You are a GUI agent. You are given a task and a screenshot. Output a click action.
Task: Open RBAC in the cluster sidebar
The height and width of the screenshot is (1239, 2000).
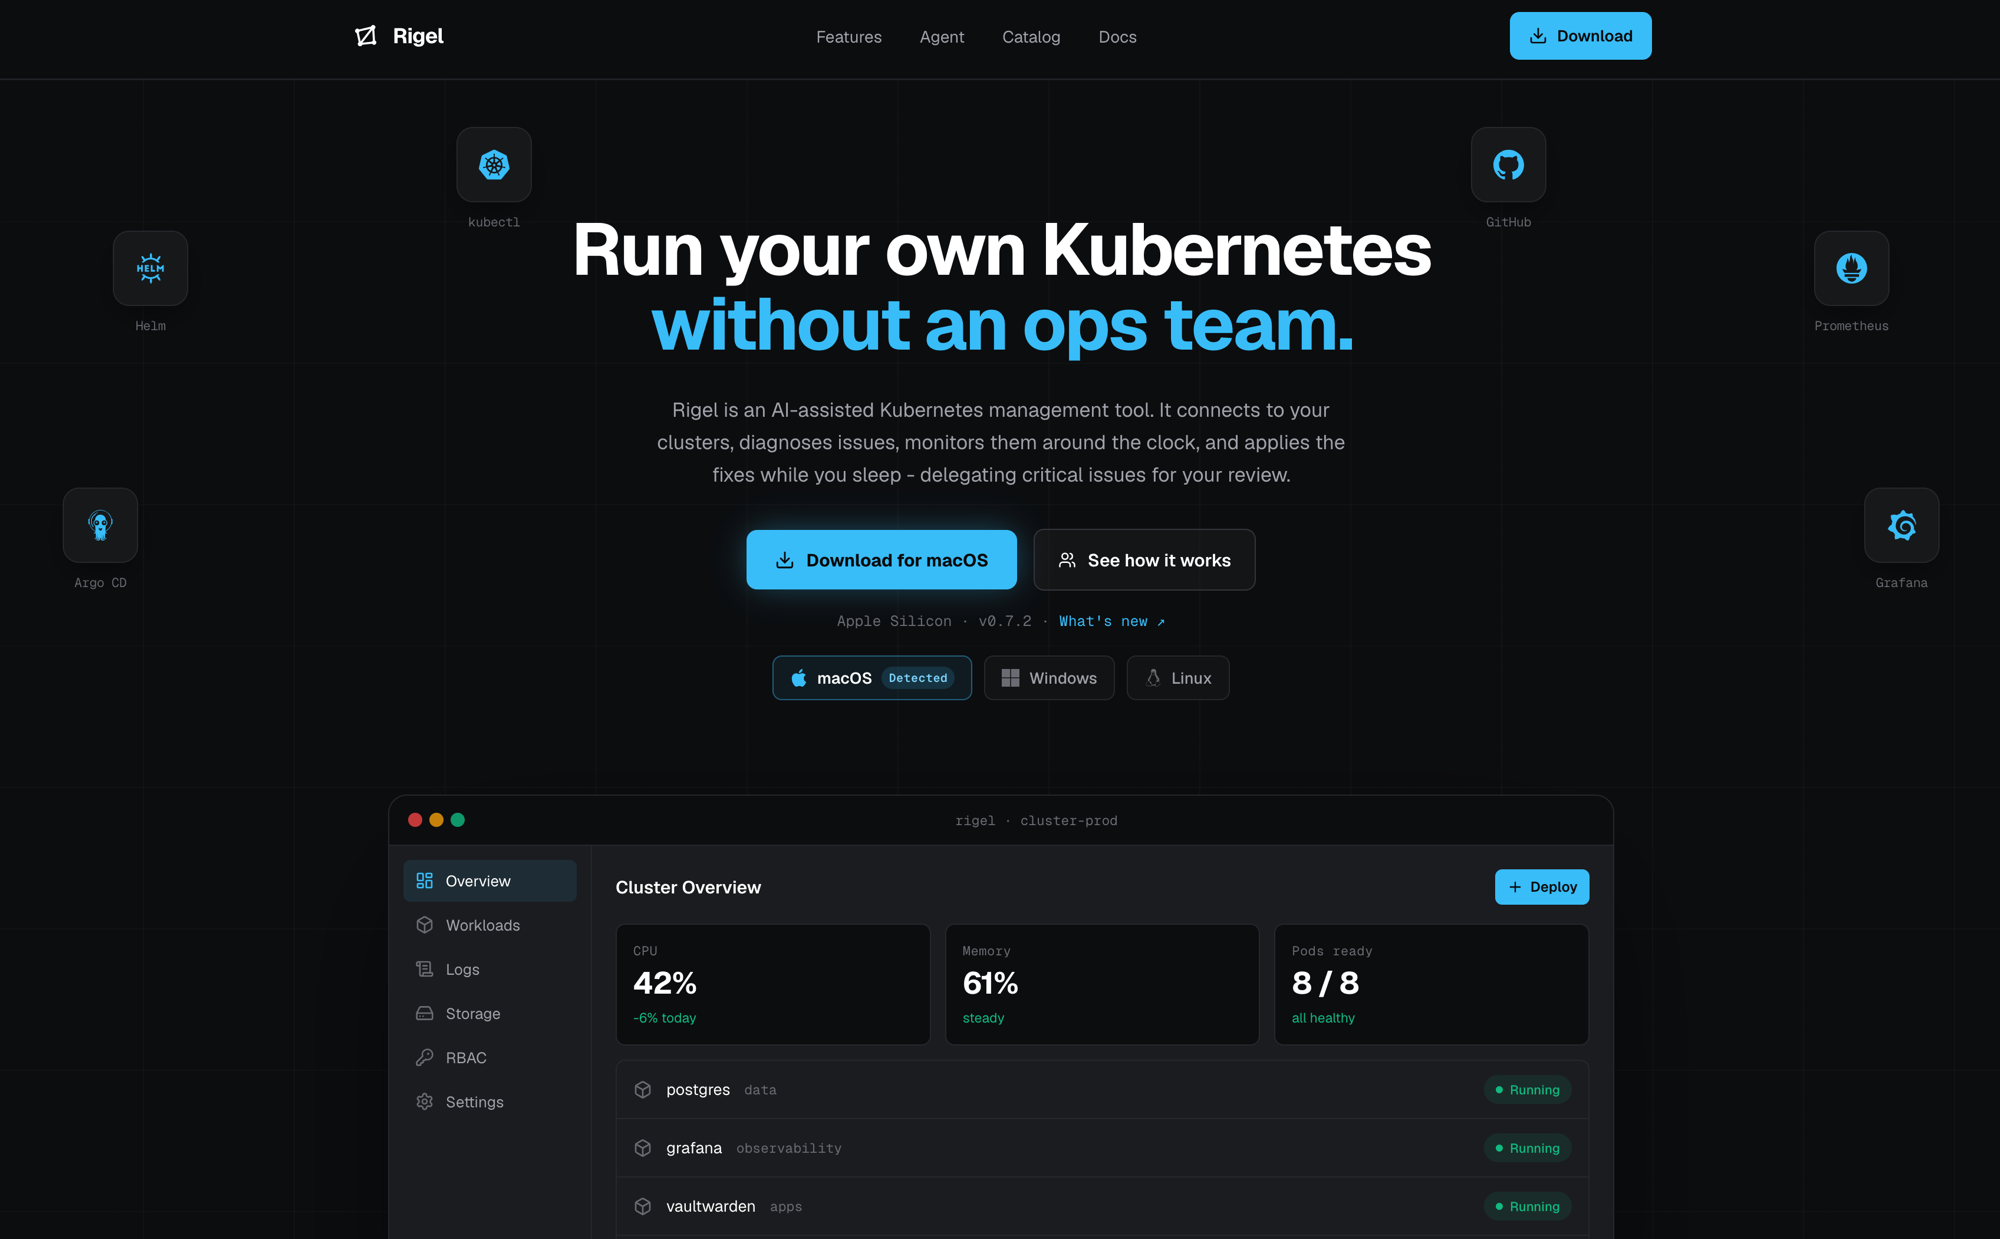click(490, 1057)
